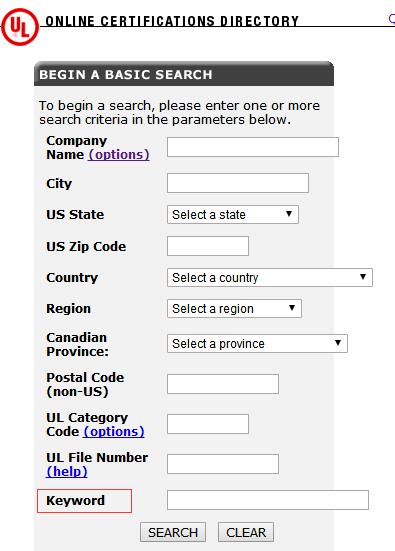The width and height of the screenshot is (395, 551).
Task: Expand the Select a country dropdown
Action: click(x=270, y=278)
